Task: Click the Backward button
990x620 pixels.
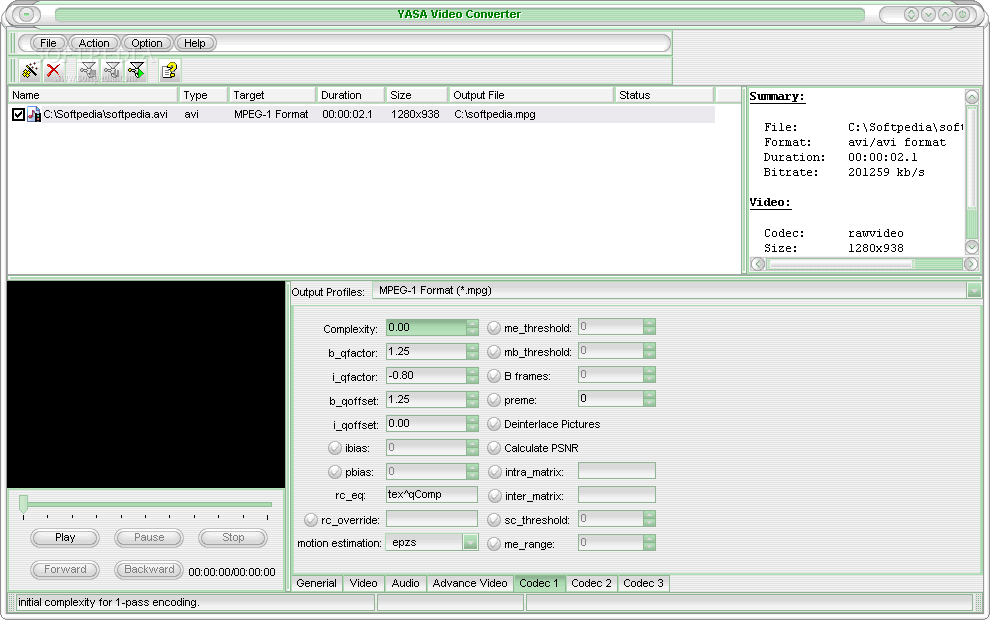Action: pyautogui.click(x=149, y=569)
